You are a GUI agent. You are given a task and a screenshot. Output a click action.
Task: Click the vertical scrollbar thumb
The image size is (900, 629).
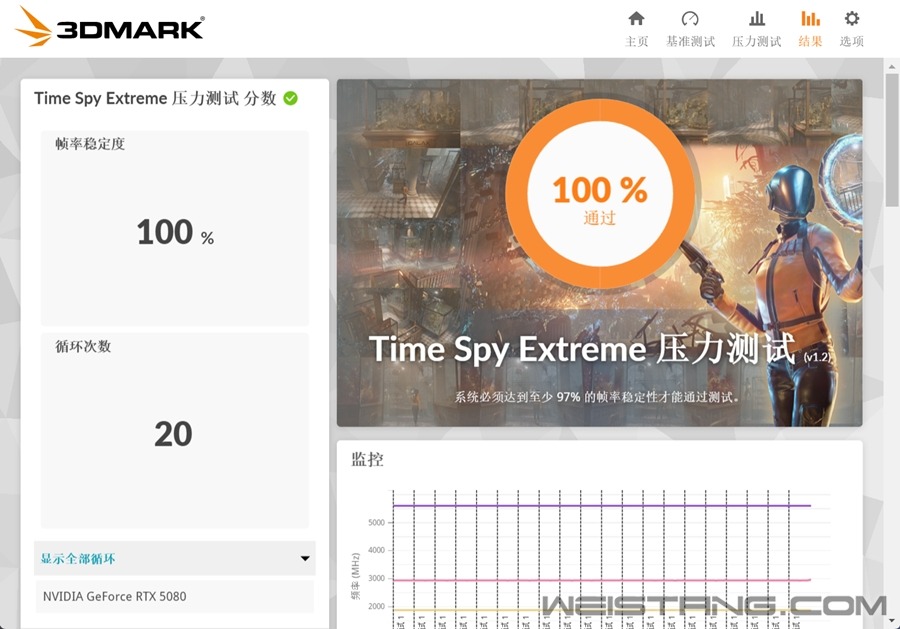[x=892, y=139]
